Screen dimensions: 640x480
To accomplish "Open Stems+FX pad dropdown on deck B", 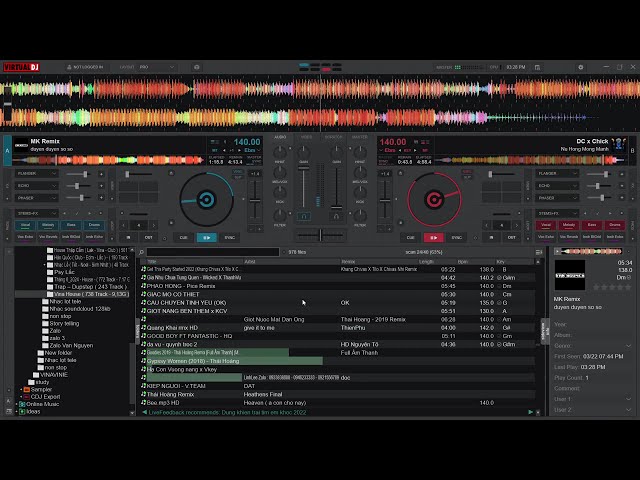I will (x=557, y=213).
